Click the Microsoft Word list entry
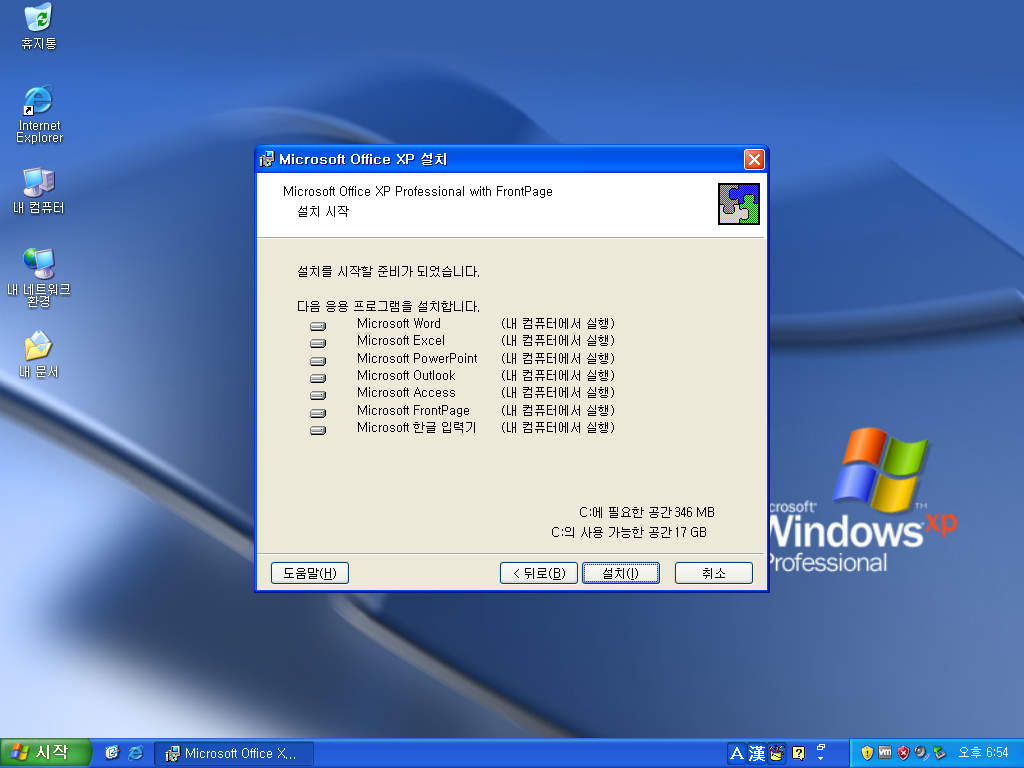The width and height of the screenshot is (1024, 768). (399, 323)
